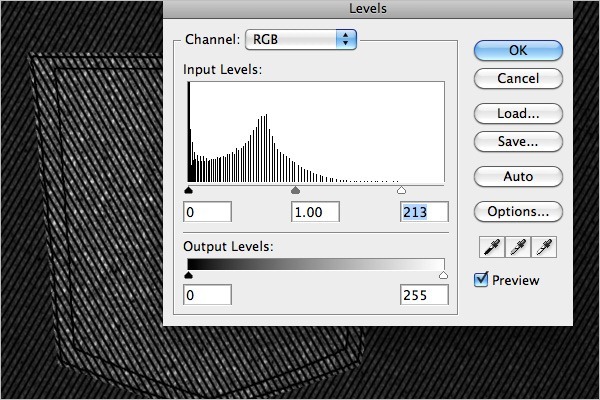Toggle the Preview checkbox
The width and height of the screenshot is (600, 400).
click(481, 280)
